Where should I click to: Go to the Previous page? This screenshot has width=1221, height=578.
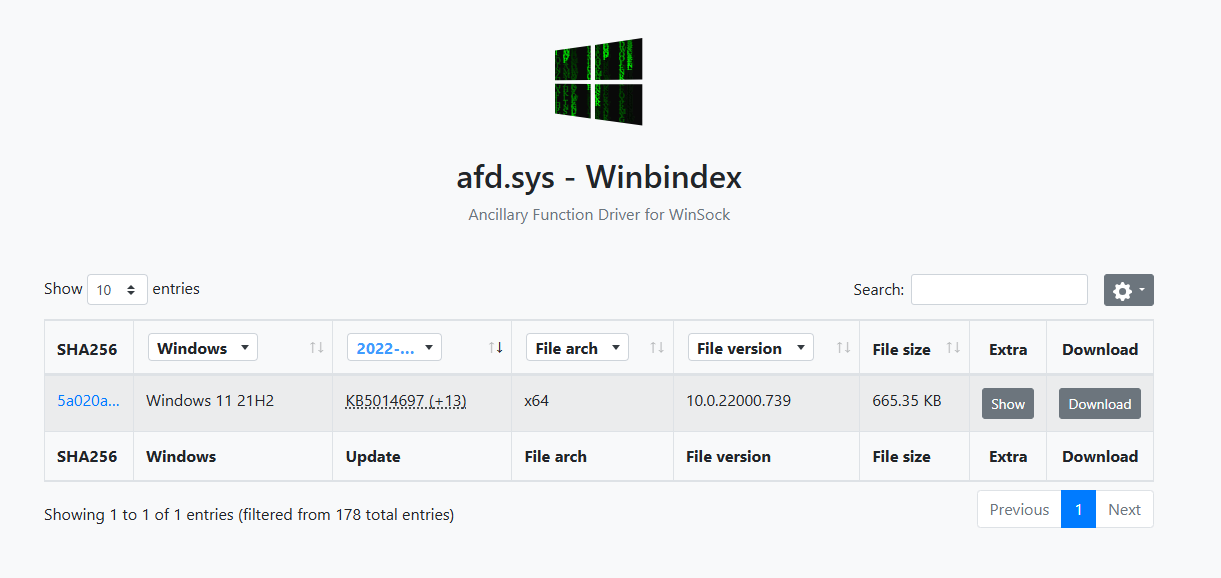[x=1019, y=509]
